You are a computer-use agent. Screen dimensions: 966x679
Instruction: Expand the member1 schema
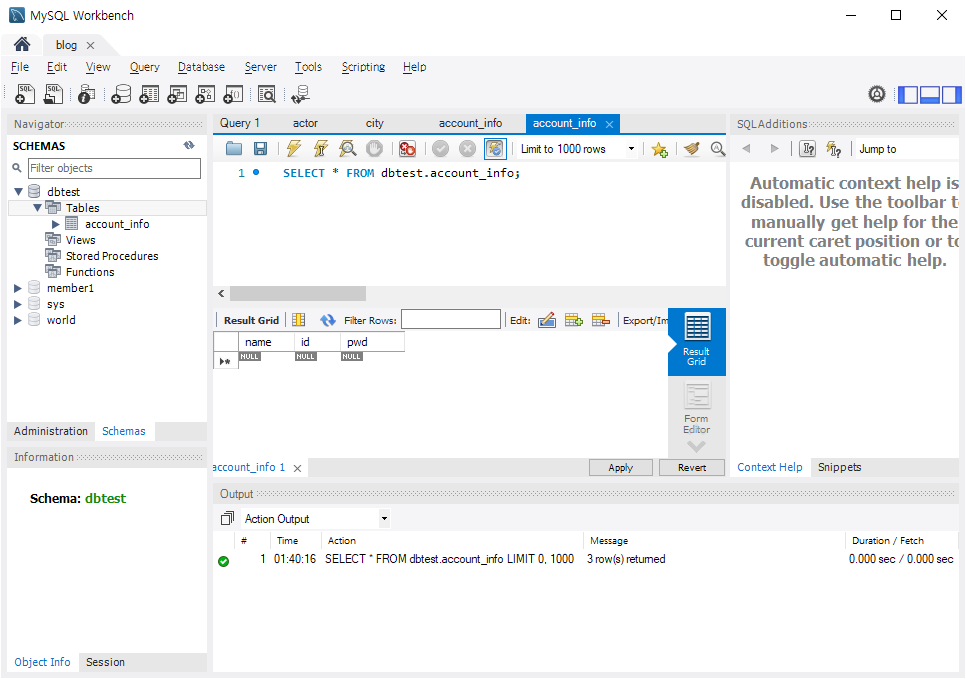point(18,288)
